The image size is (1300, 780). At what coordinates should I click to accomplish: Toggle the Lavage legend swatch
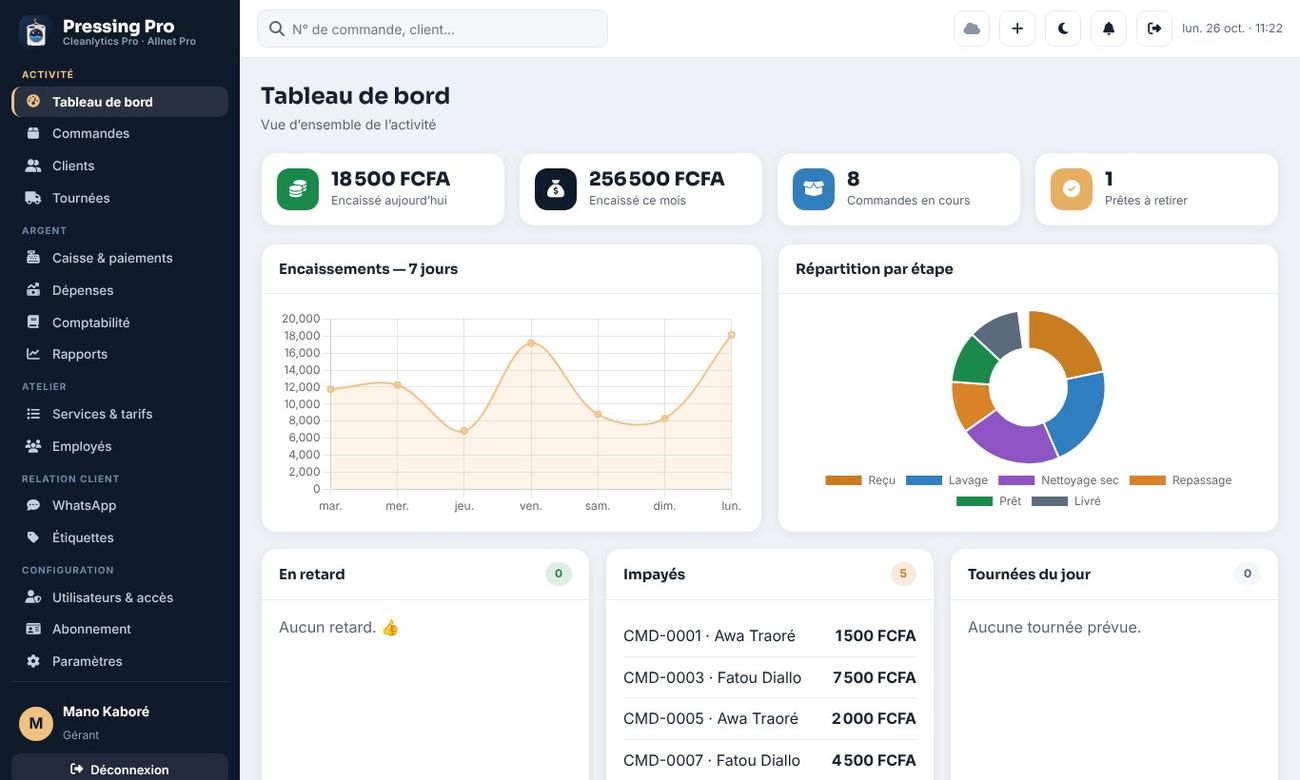[924, 481]
